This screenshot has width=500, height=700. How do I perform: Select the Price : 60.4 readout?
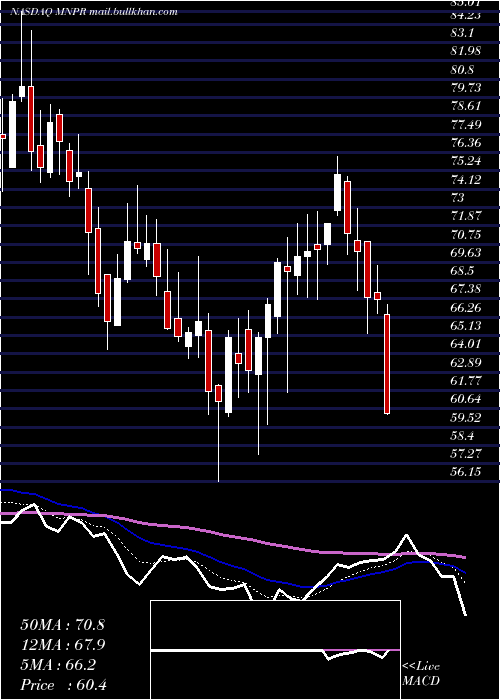pos(63,685)
